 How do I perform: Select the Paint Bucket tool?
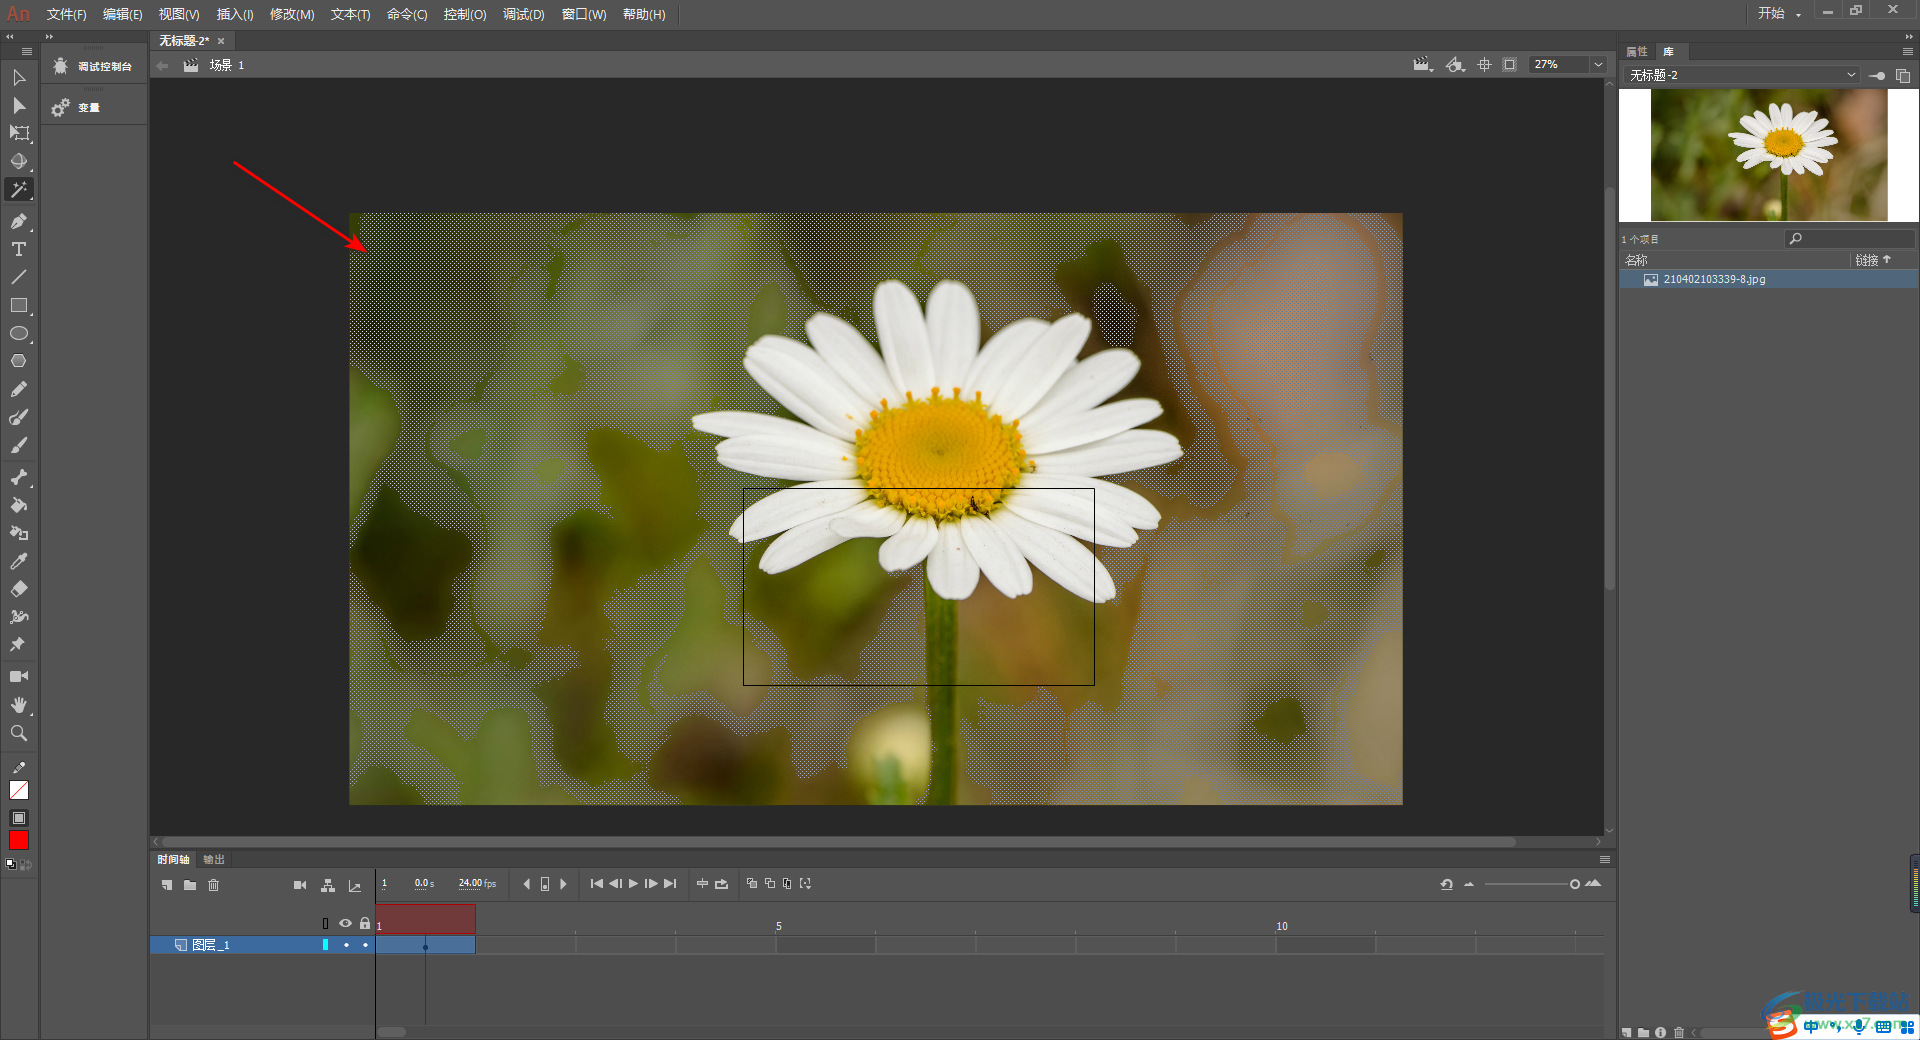19,505
